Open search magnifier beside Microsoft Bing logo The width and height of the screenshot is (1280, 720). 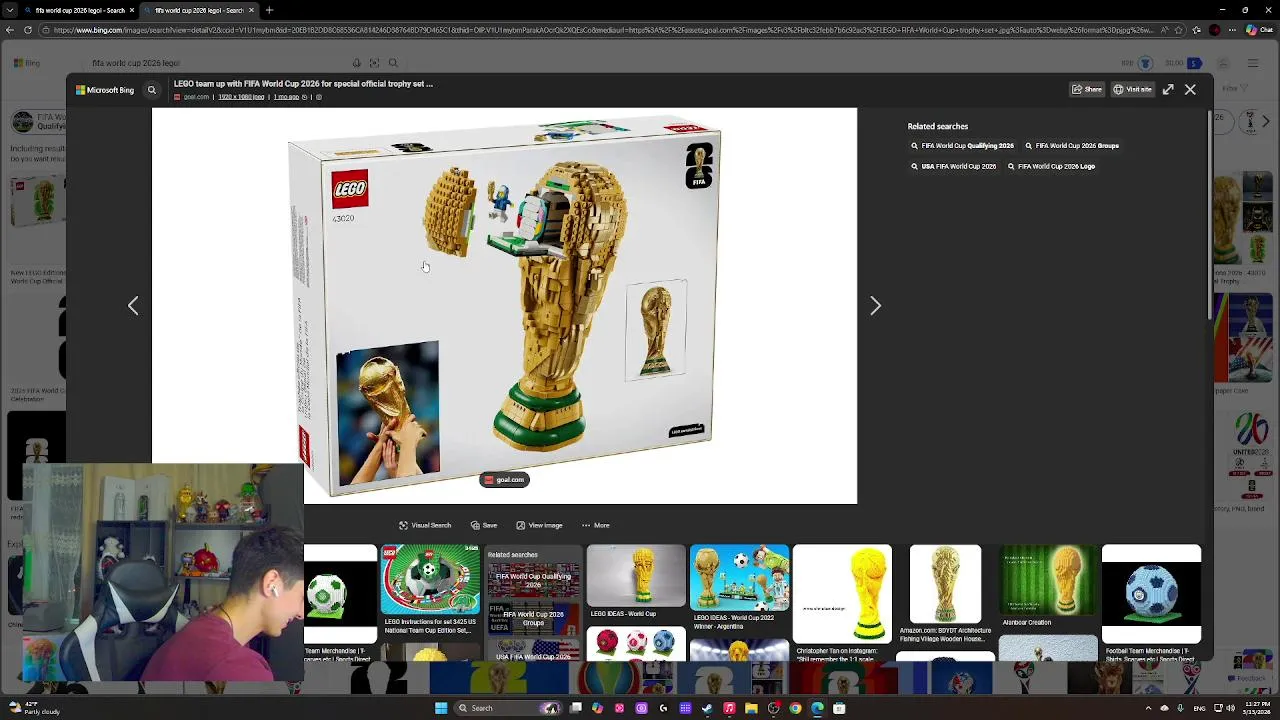click(152, 90)
